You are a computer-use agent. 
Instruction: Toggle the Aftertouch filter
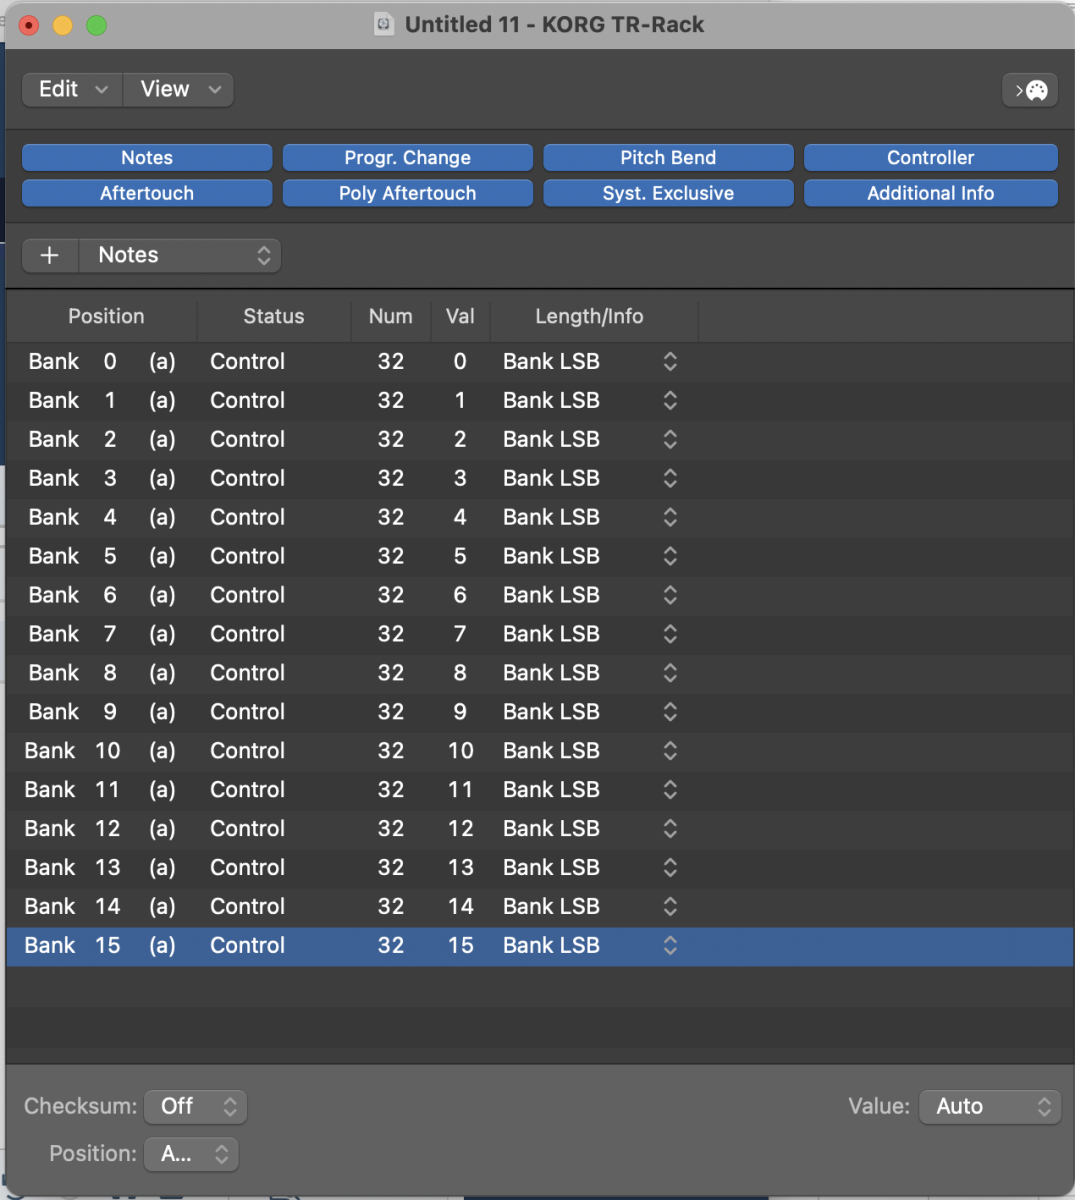147,193
